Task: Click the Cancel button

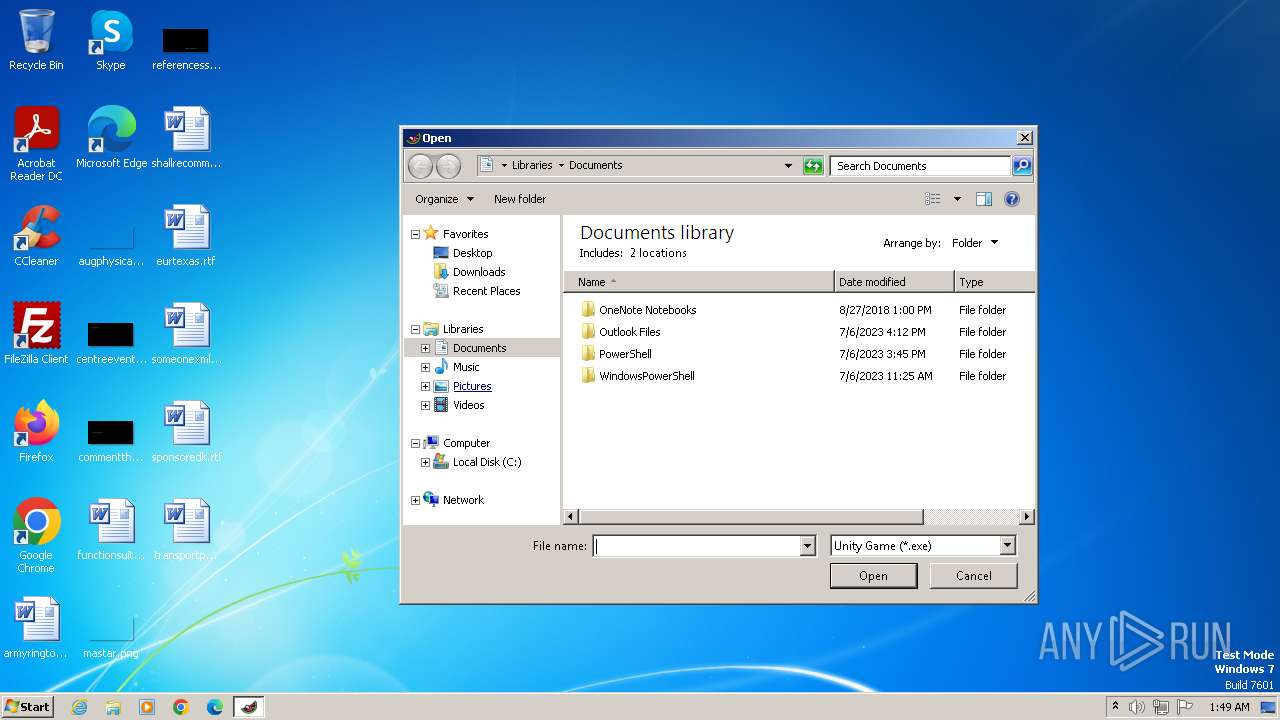Action: pos(973,576)
